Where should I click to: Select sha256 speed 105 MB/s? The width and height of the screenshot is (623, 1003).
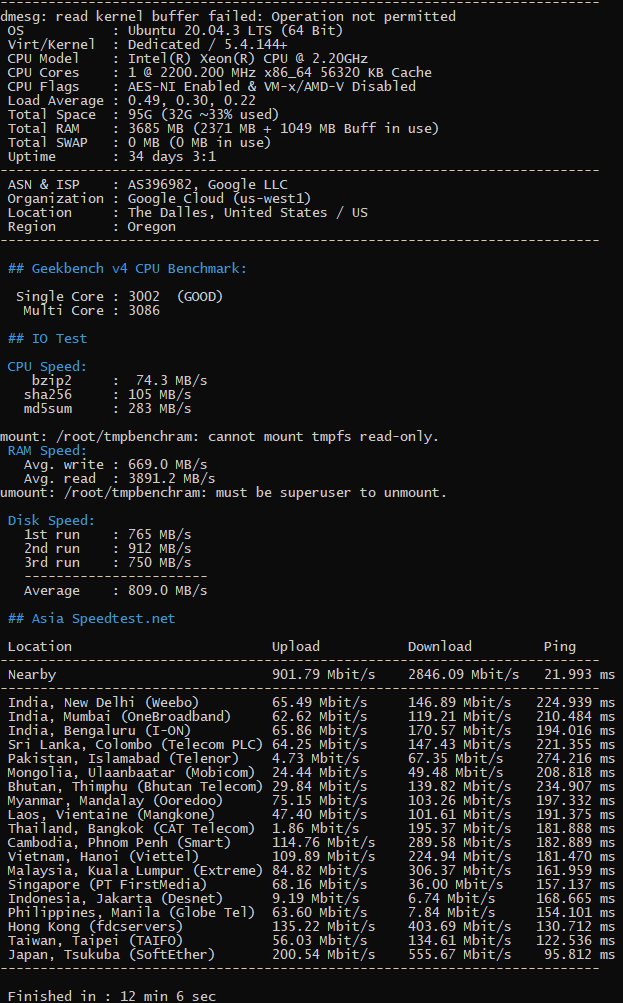[x=160, y=395]
